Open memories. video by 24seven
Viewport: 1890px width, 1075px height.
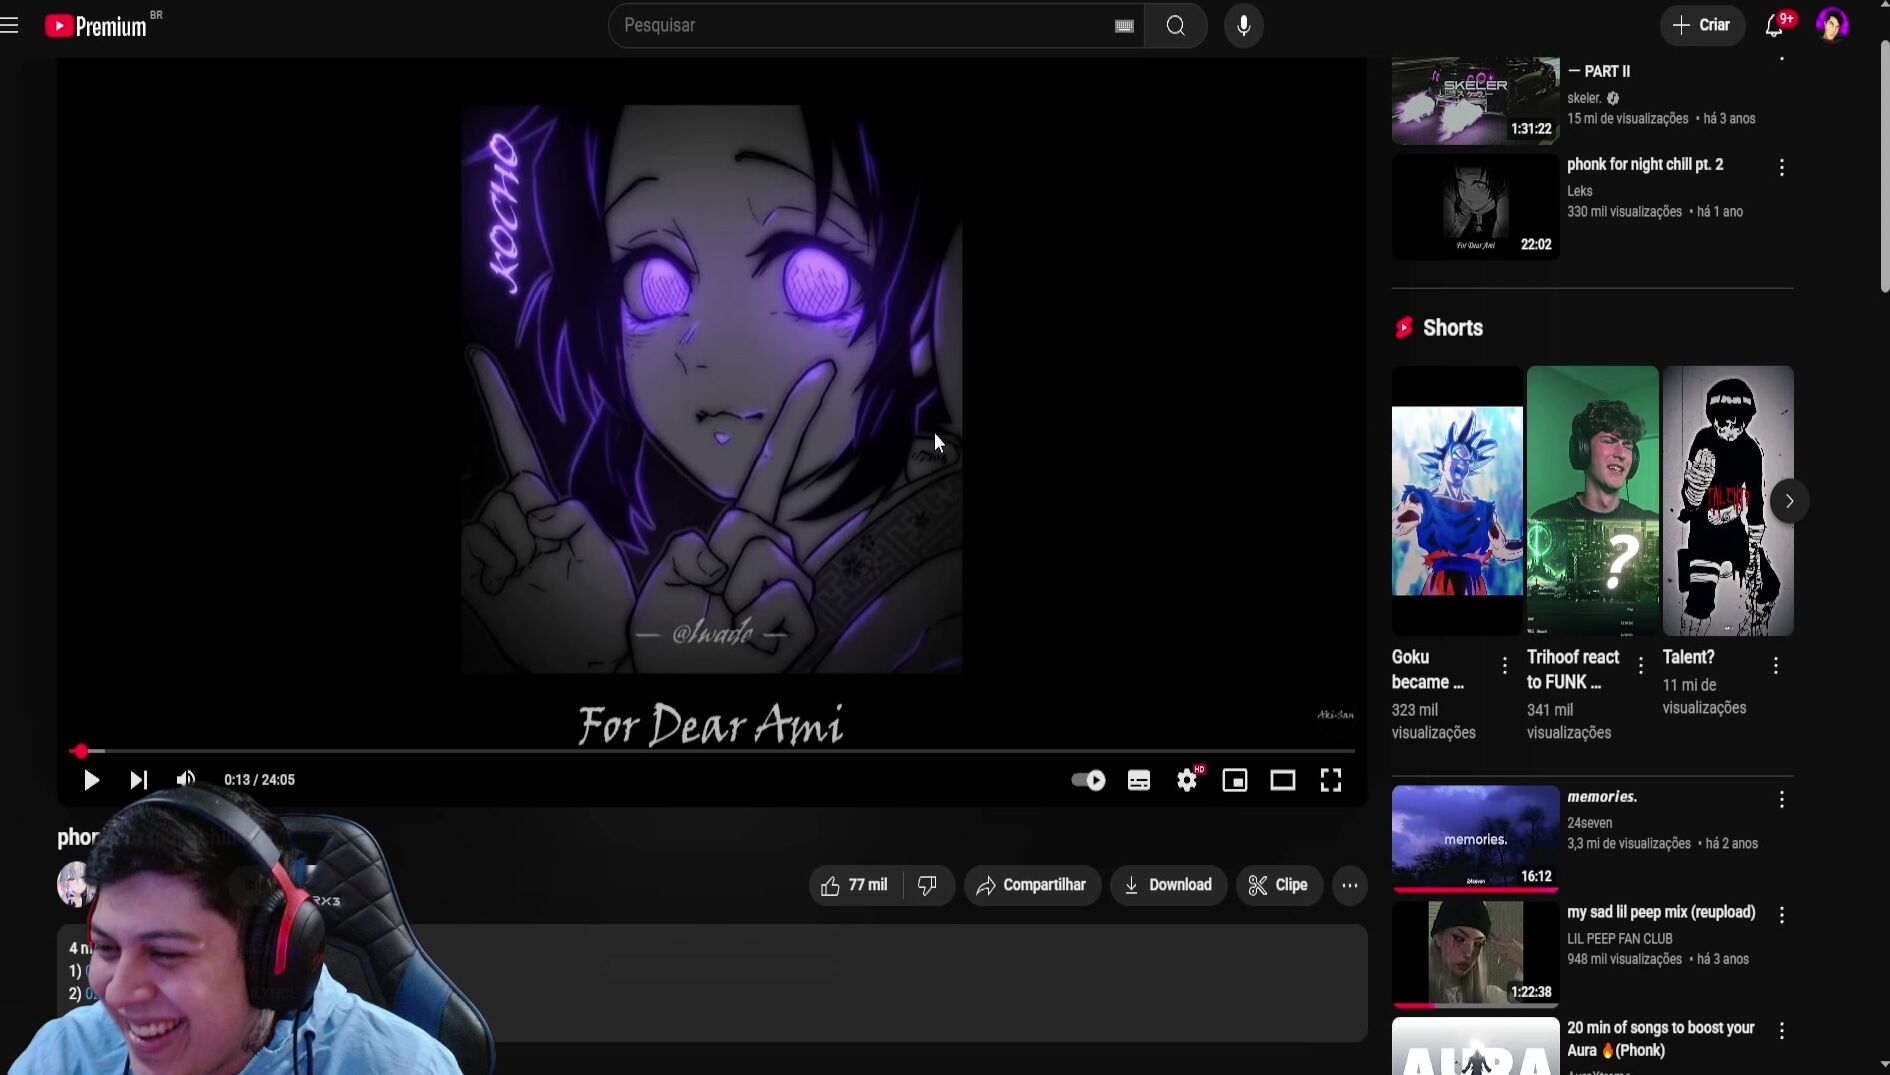[x=1602, y=797]
